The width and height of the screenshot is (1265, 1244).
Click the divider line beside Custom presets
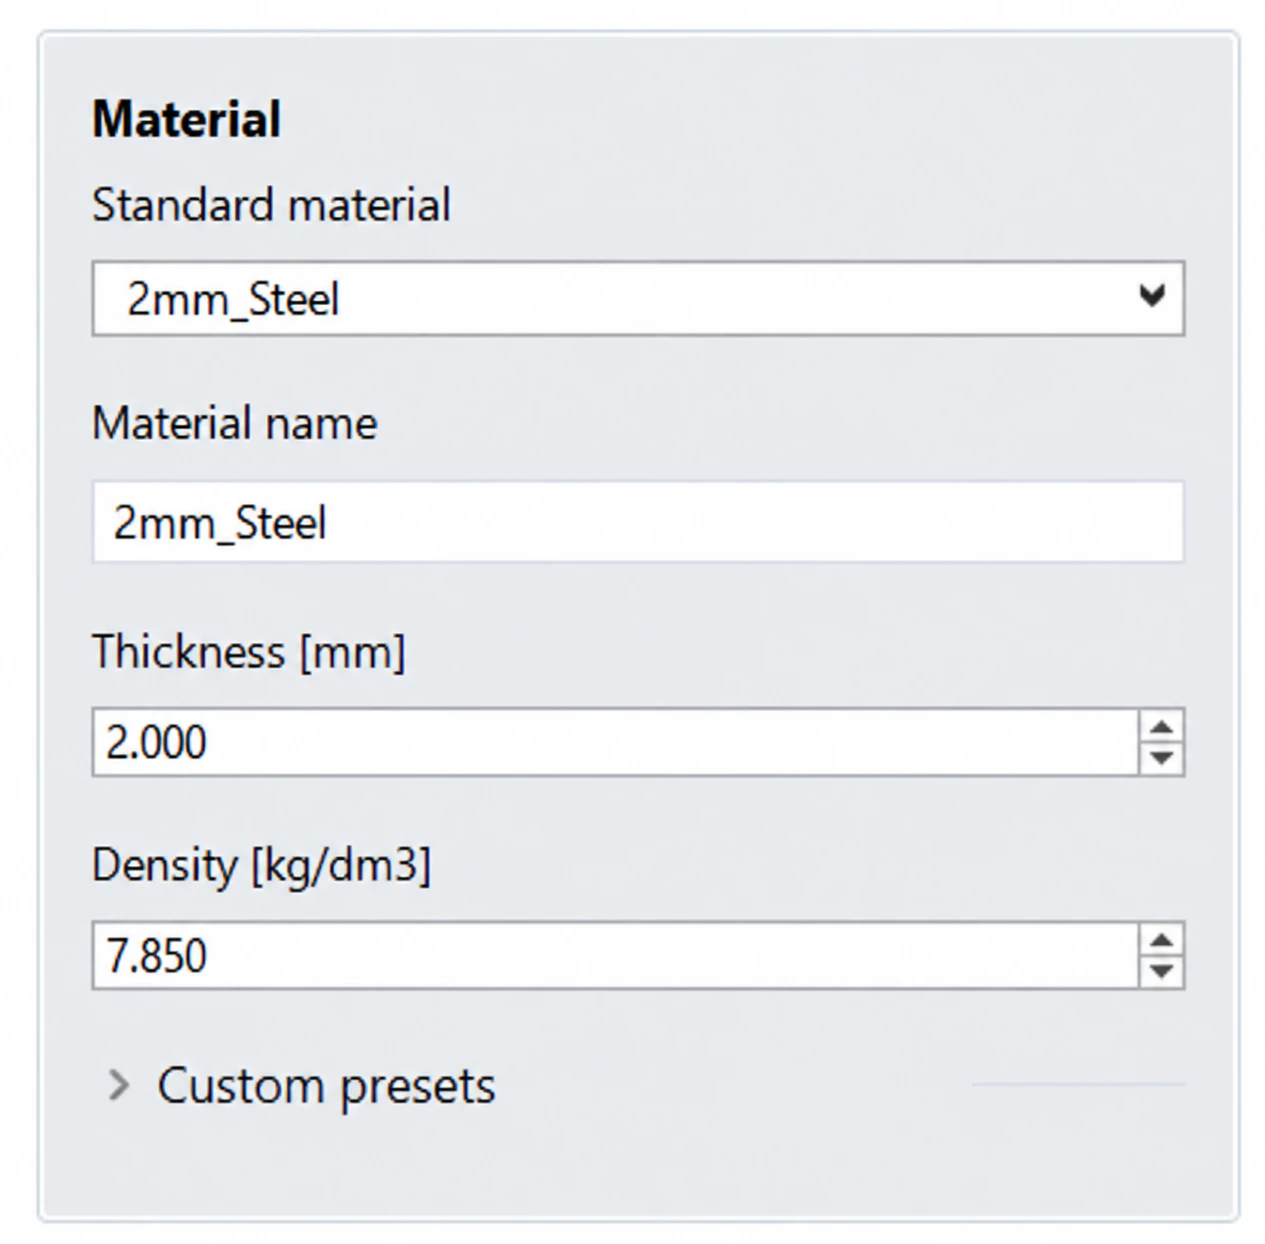click(x=1078, y=1084)
